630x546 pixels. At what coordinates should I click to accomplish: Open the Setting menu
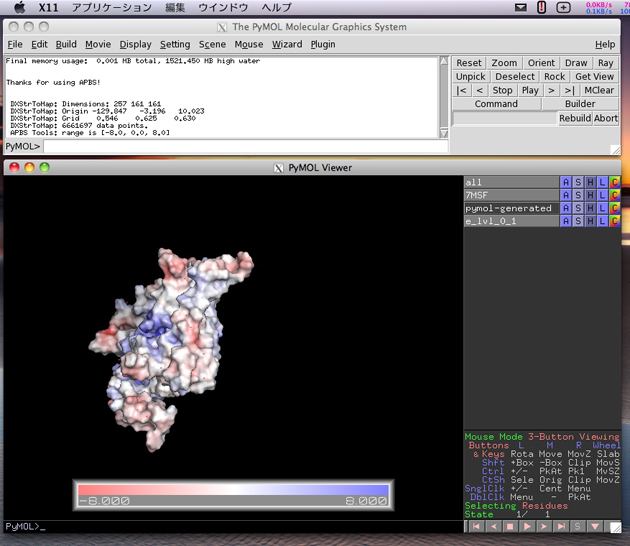pyautogui.click(x=175, y=44)
